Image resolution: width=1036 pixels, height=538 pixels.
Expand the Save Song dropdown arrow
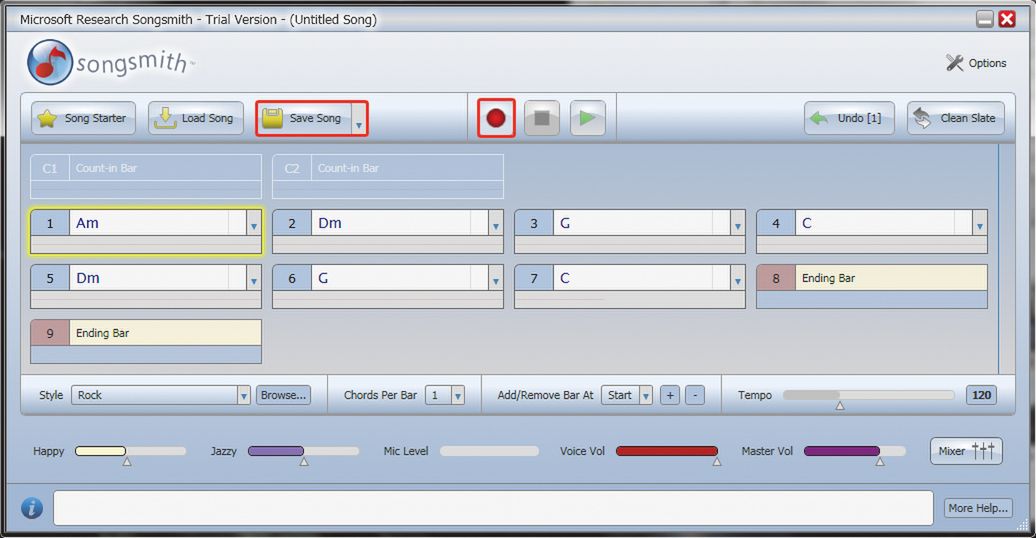tap(359, 119)
